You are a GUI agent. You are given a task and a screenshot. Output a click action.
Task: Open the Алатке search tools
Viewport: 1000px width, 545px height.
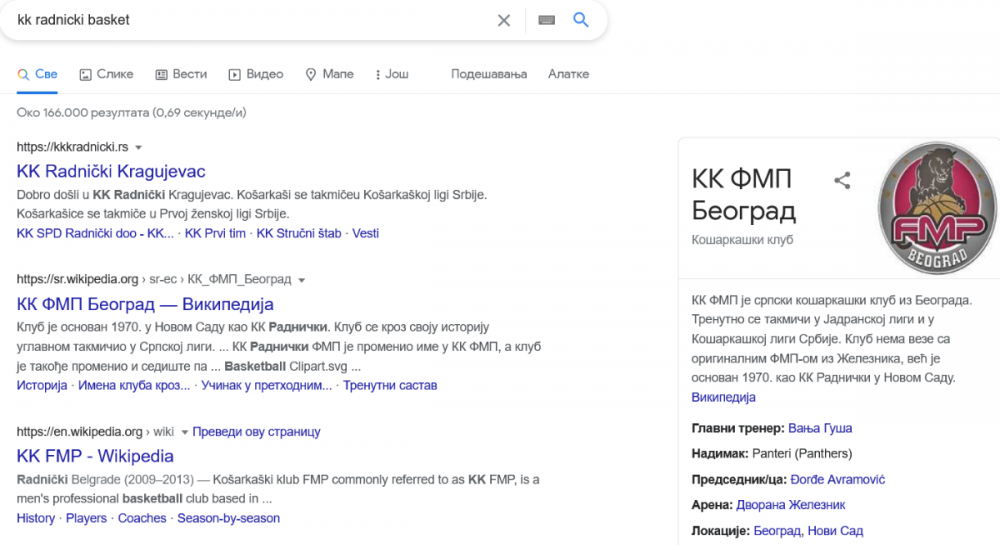pyautogui.click(x=568, y=74)
